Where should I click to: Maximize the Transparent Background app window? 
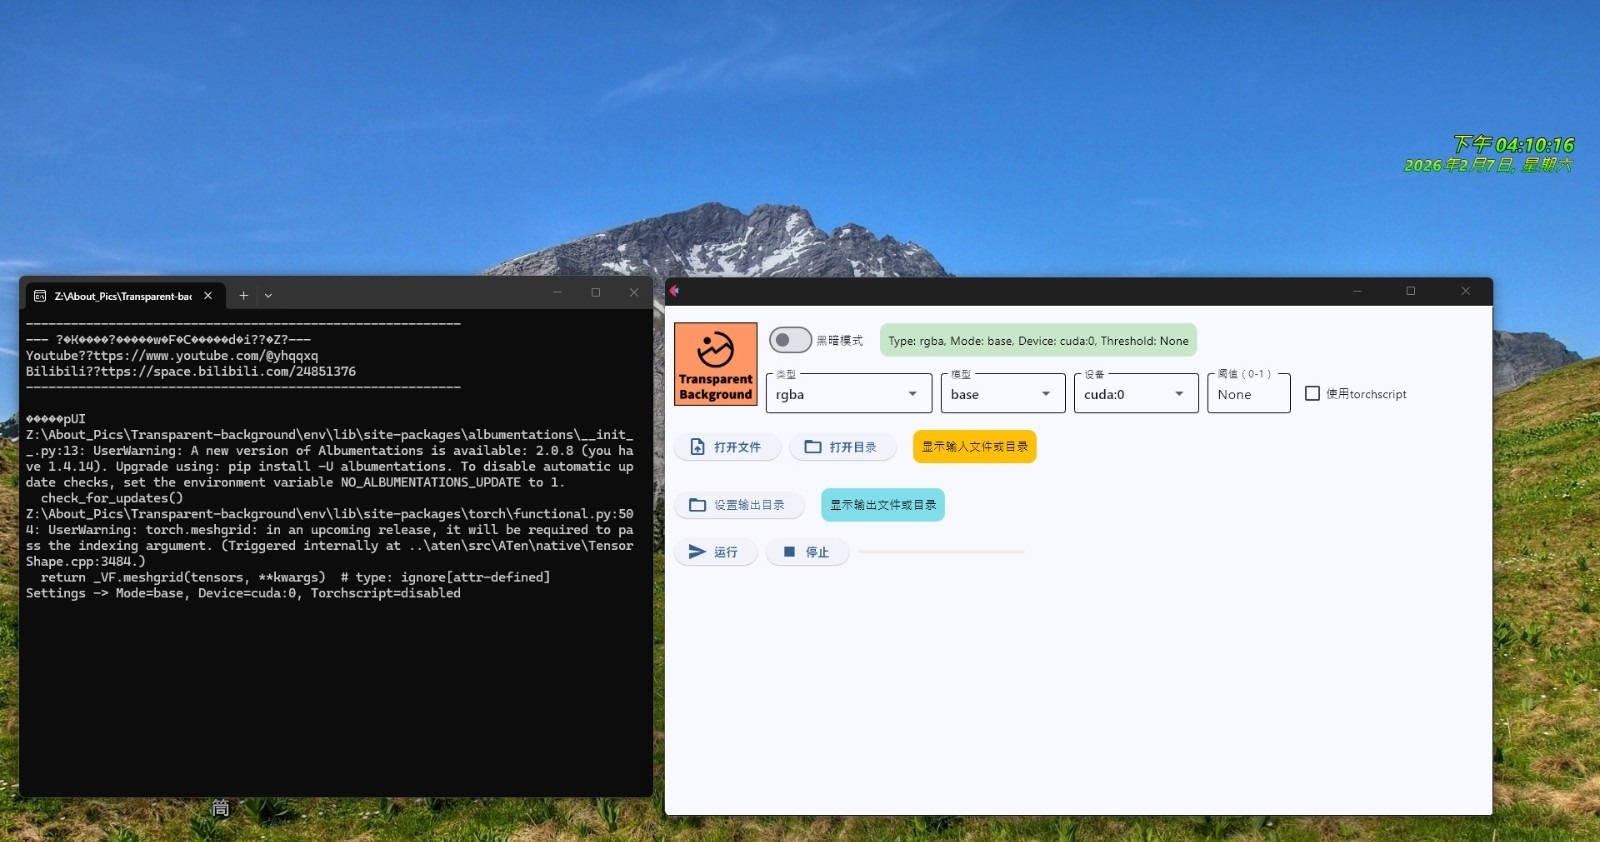point(1411,291)
